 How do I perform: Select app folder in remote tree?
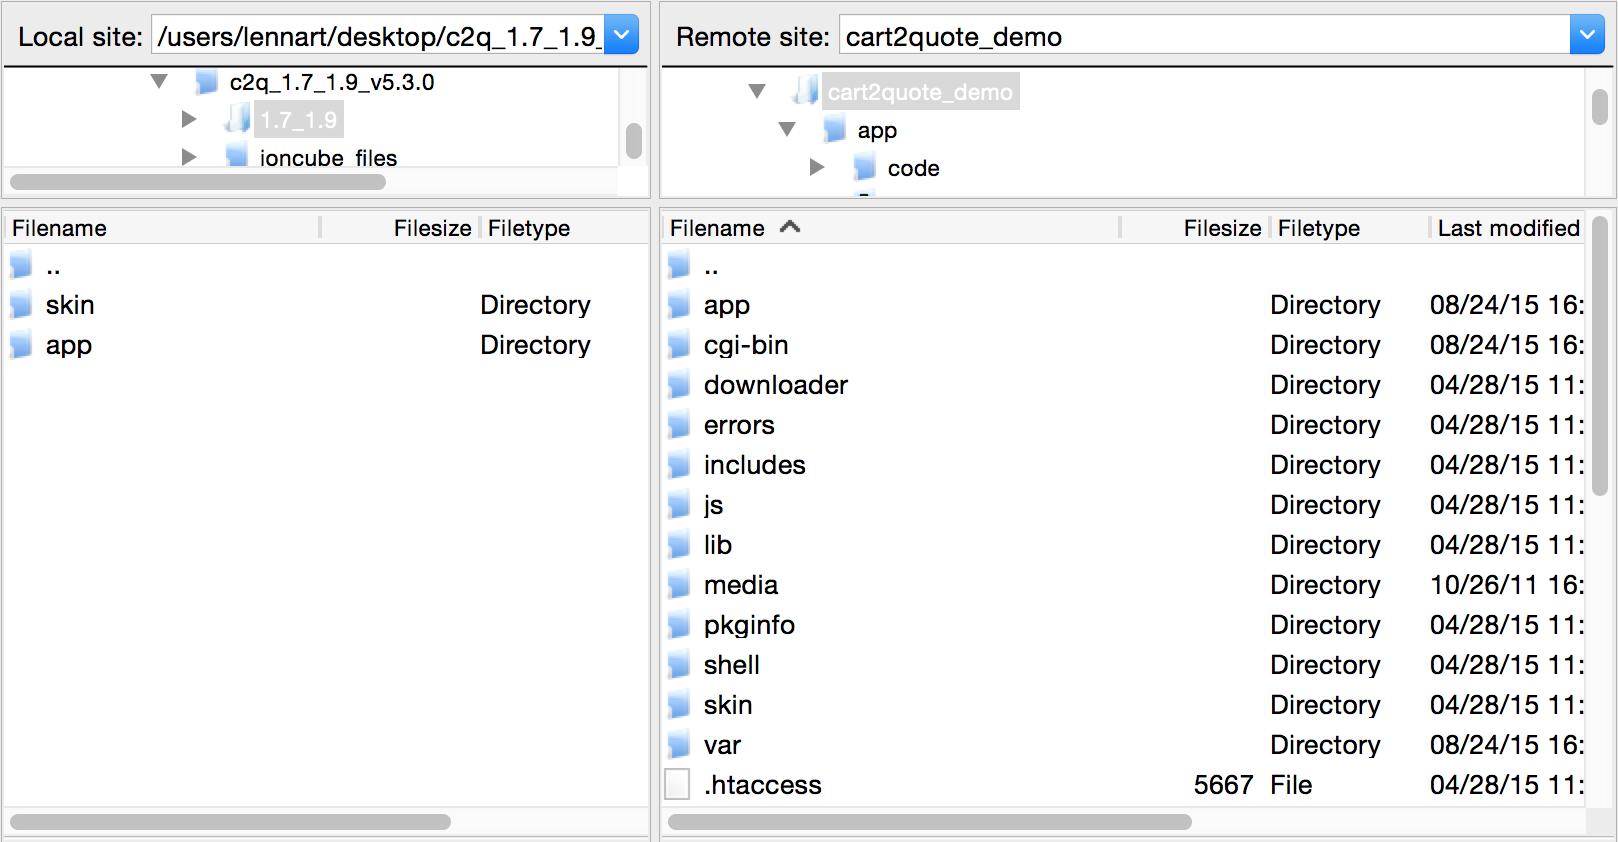point(877,130)
